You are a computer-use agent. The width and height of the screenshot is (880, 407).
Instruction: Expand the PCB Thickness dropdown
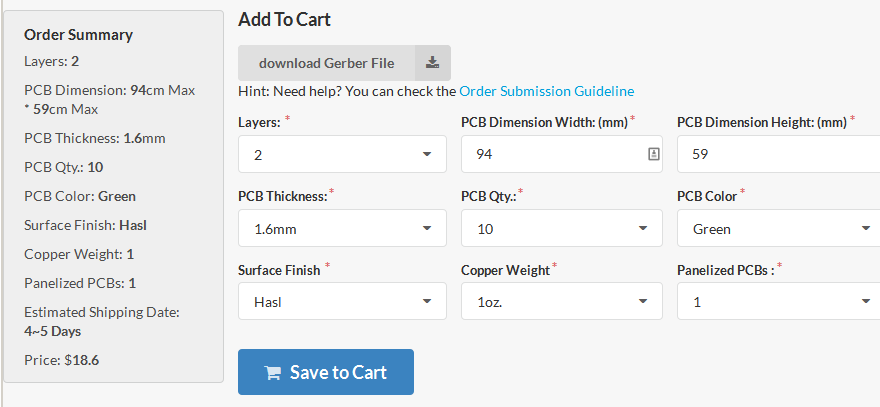[342, 228]
